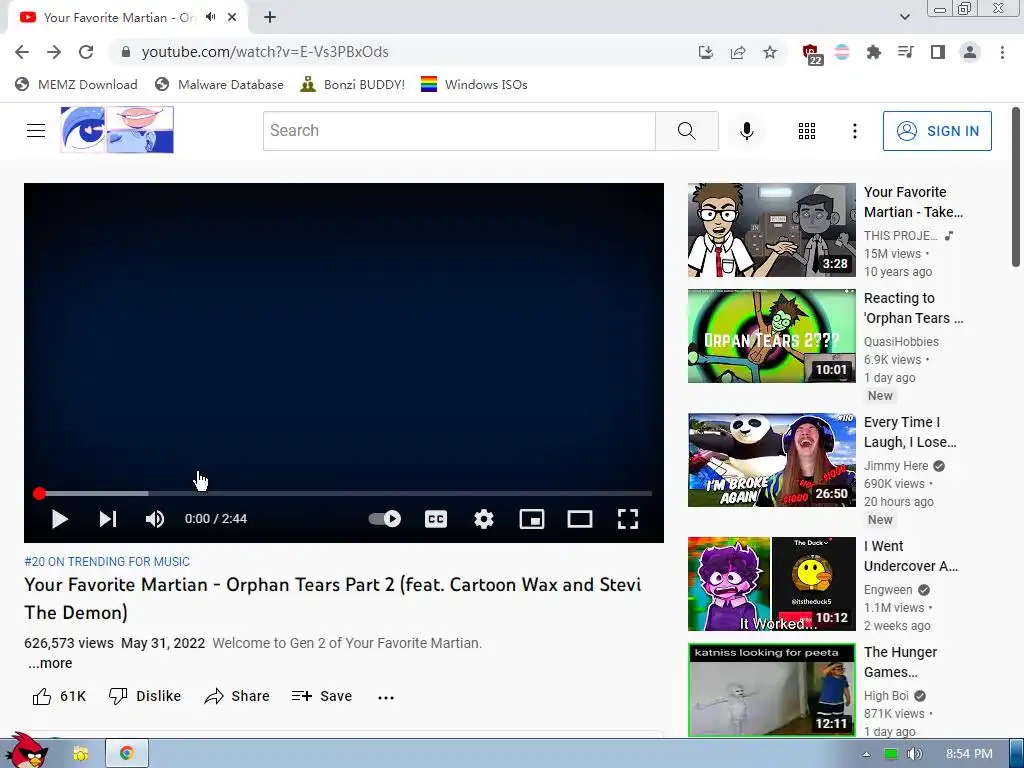The height and width of the screenshot is (768, 1024).
Task: Toggle the autoplay switch
Action: 385,519
